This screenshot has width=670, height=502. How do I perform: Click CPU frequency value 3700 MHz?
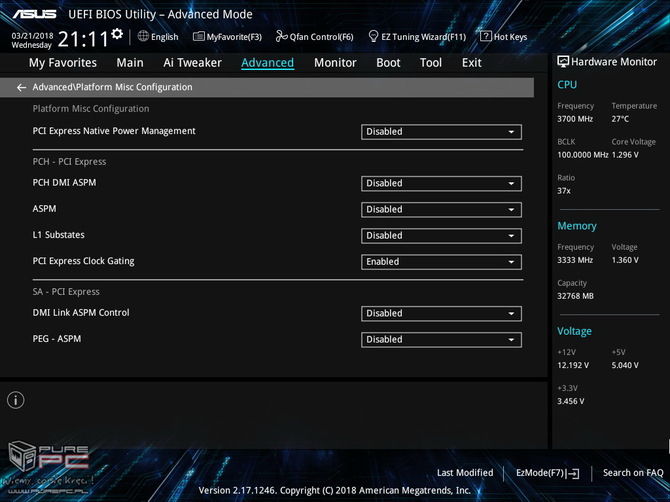coord(575,119)
